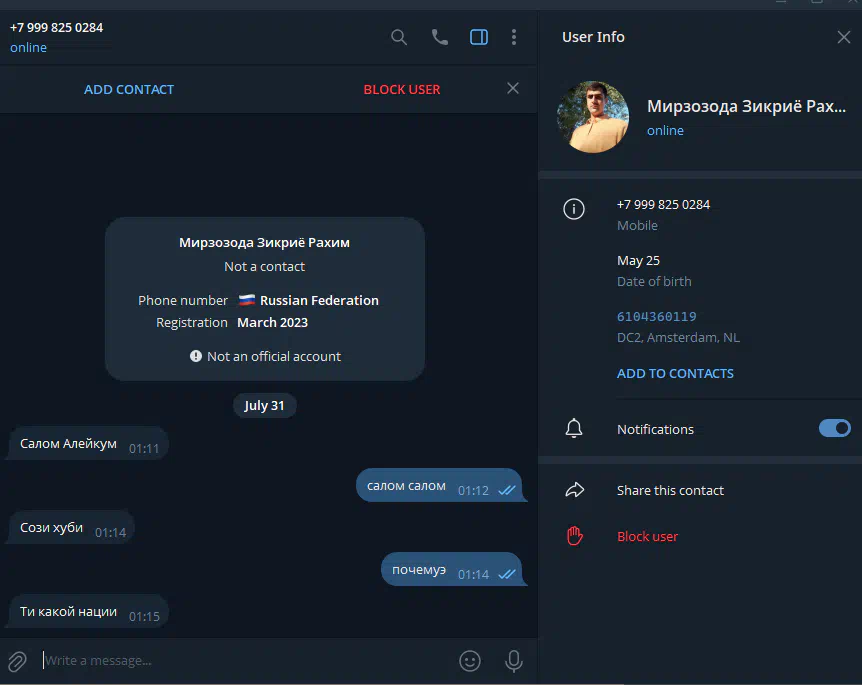This screenshot has width=862, height=685.
Task: Focus the Write a message field
Action: coord(245,661)
